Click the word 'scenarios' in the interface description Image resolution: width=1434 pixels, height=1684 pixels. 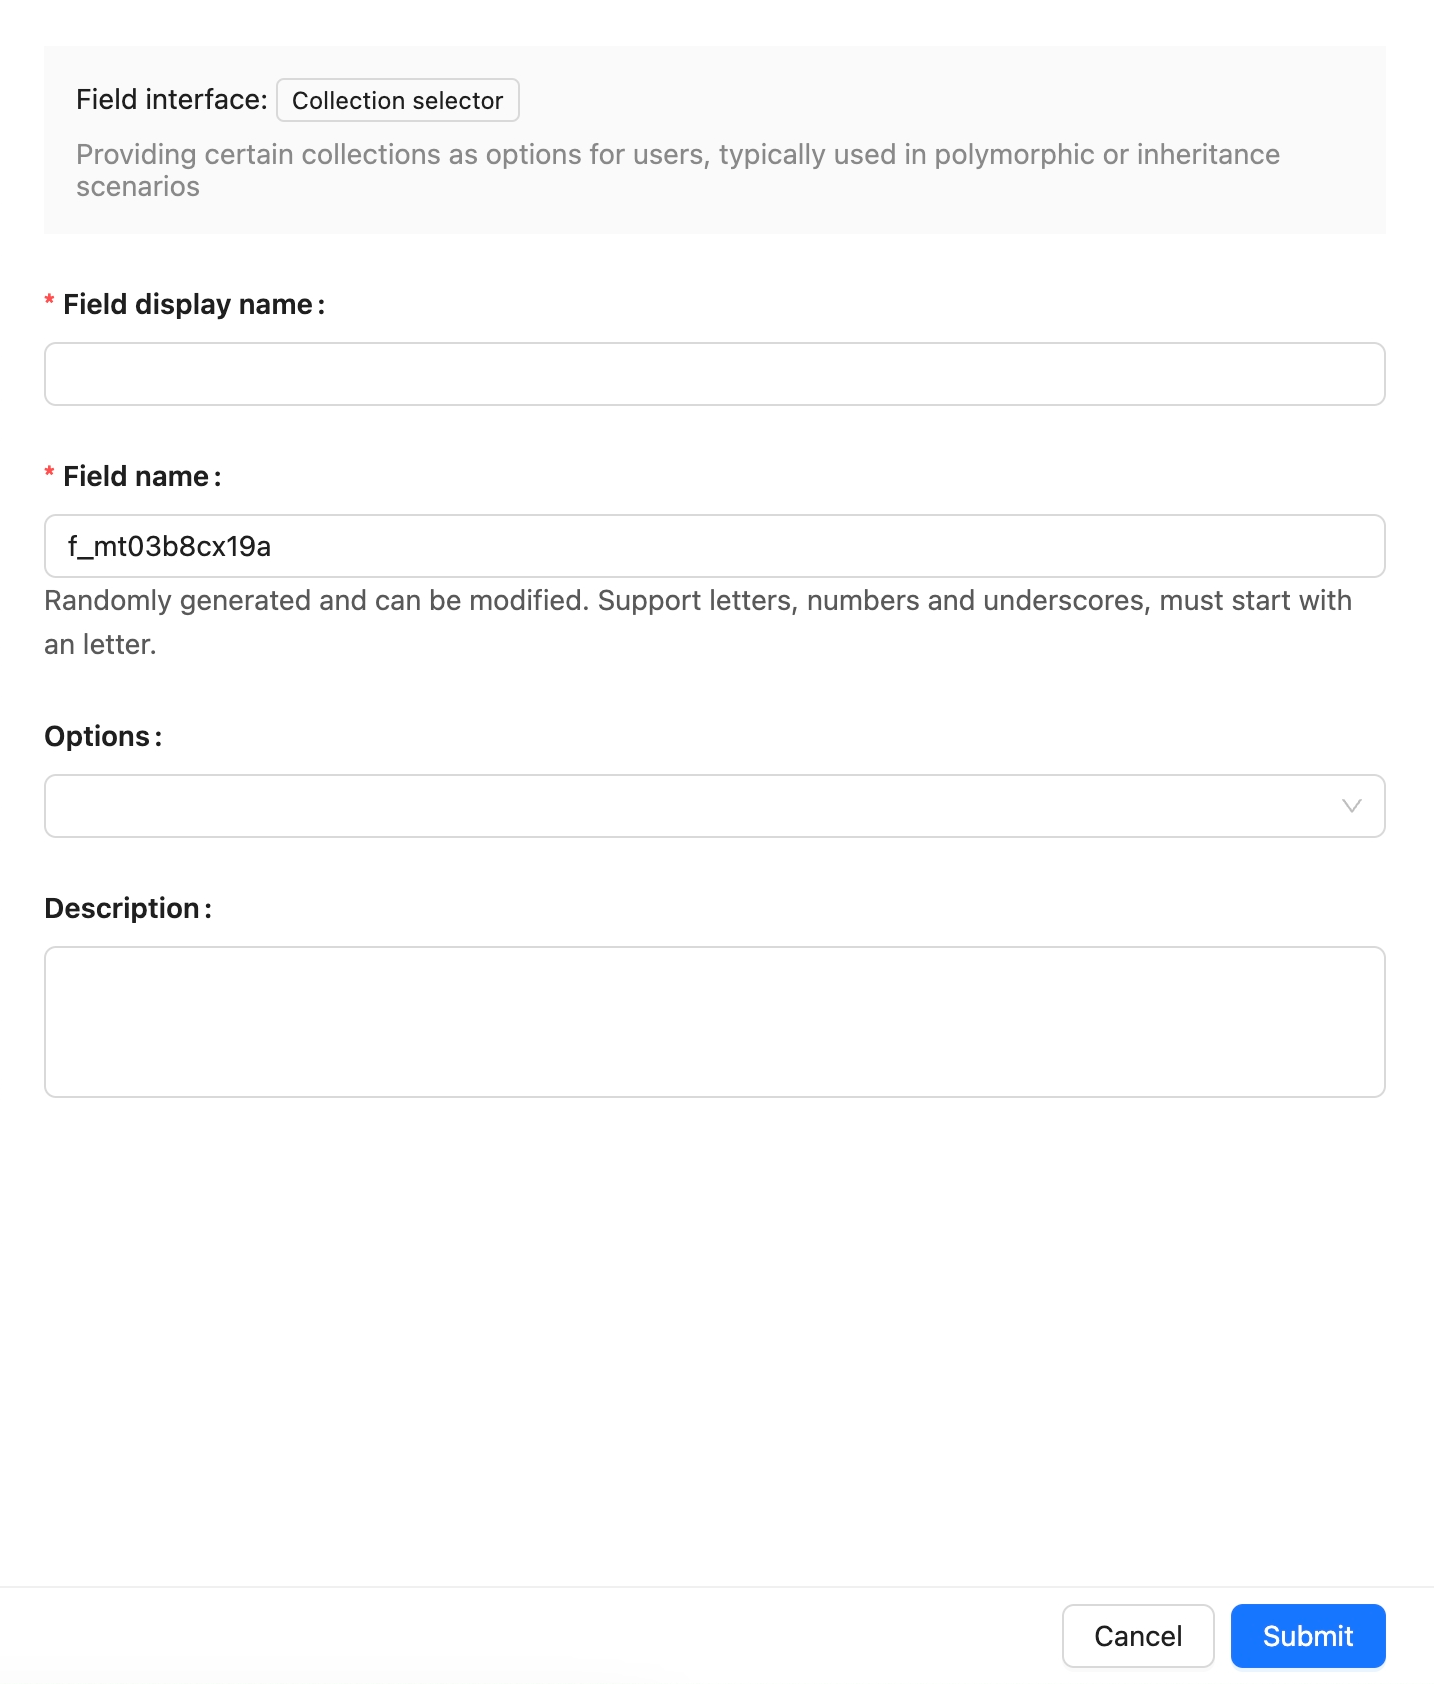(x=138, y=187)
